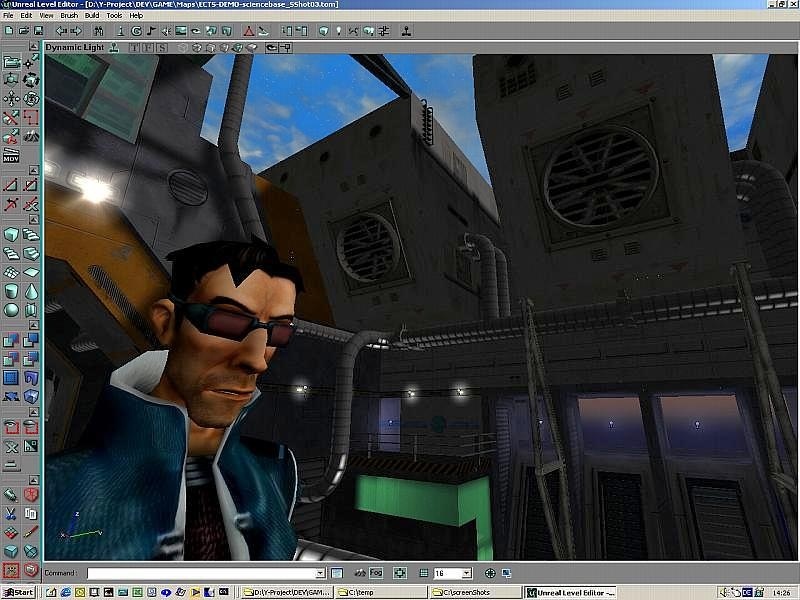The height and width of the screenshot is (600, 800).
Task: Build a Sphere brush
Action: click(x=11, y=310)
